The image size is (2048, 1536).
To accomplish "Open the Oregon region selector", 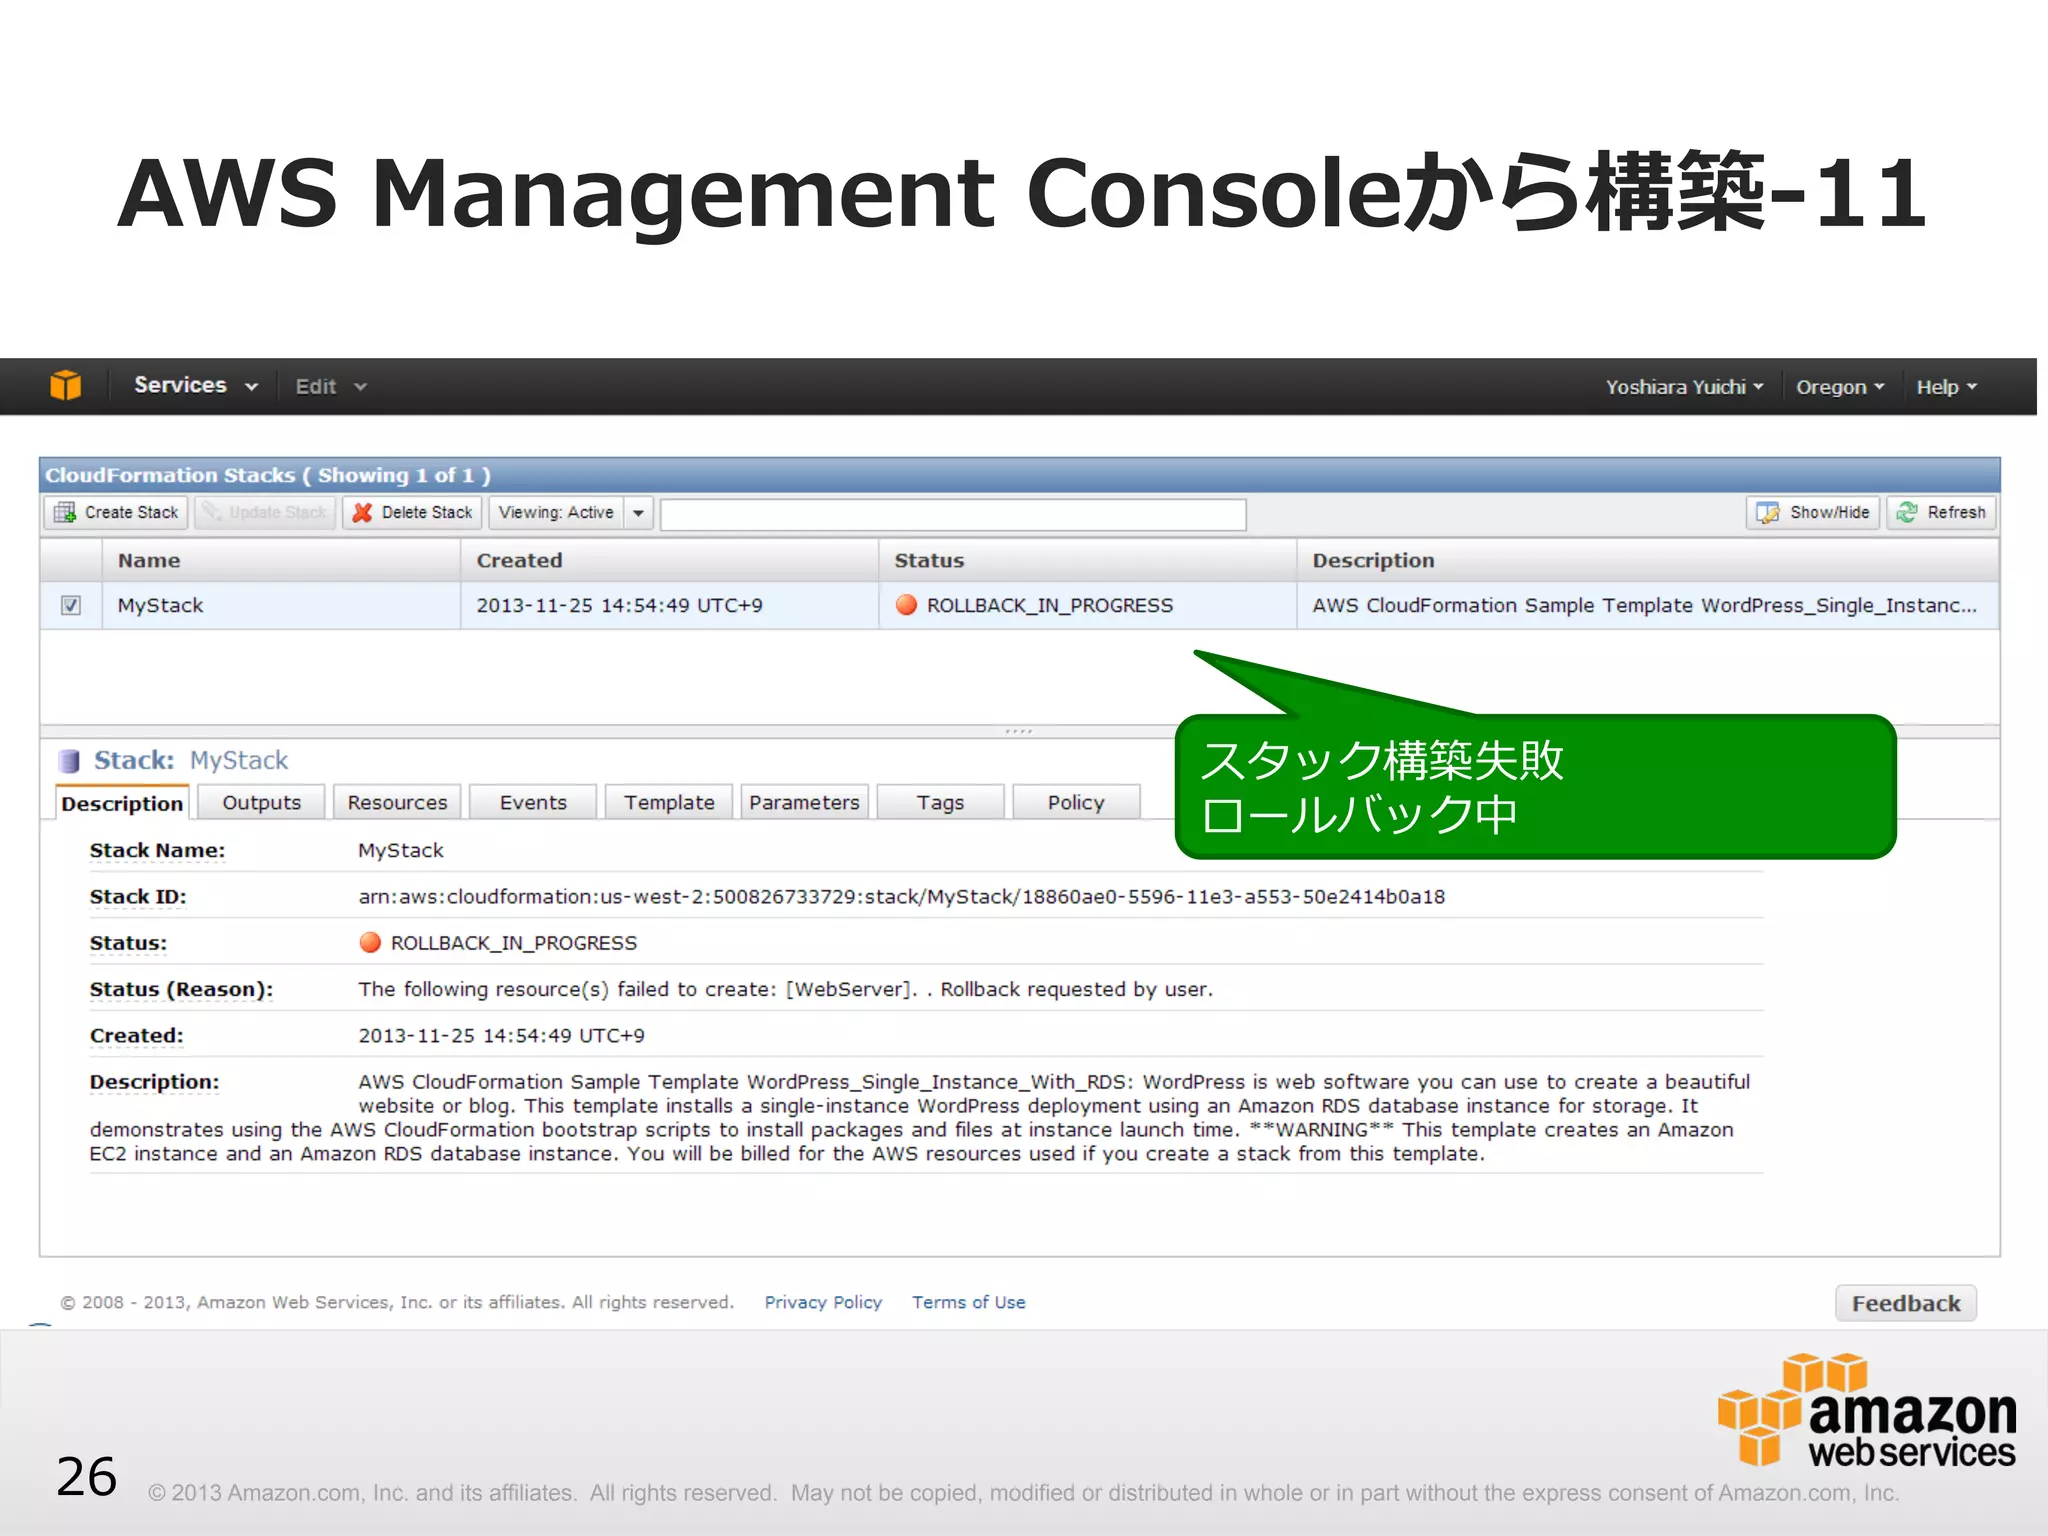I will 1840,387.
